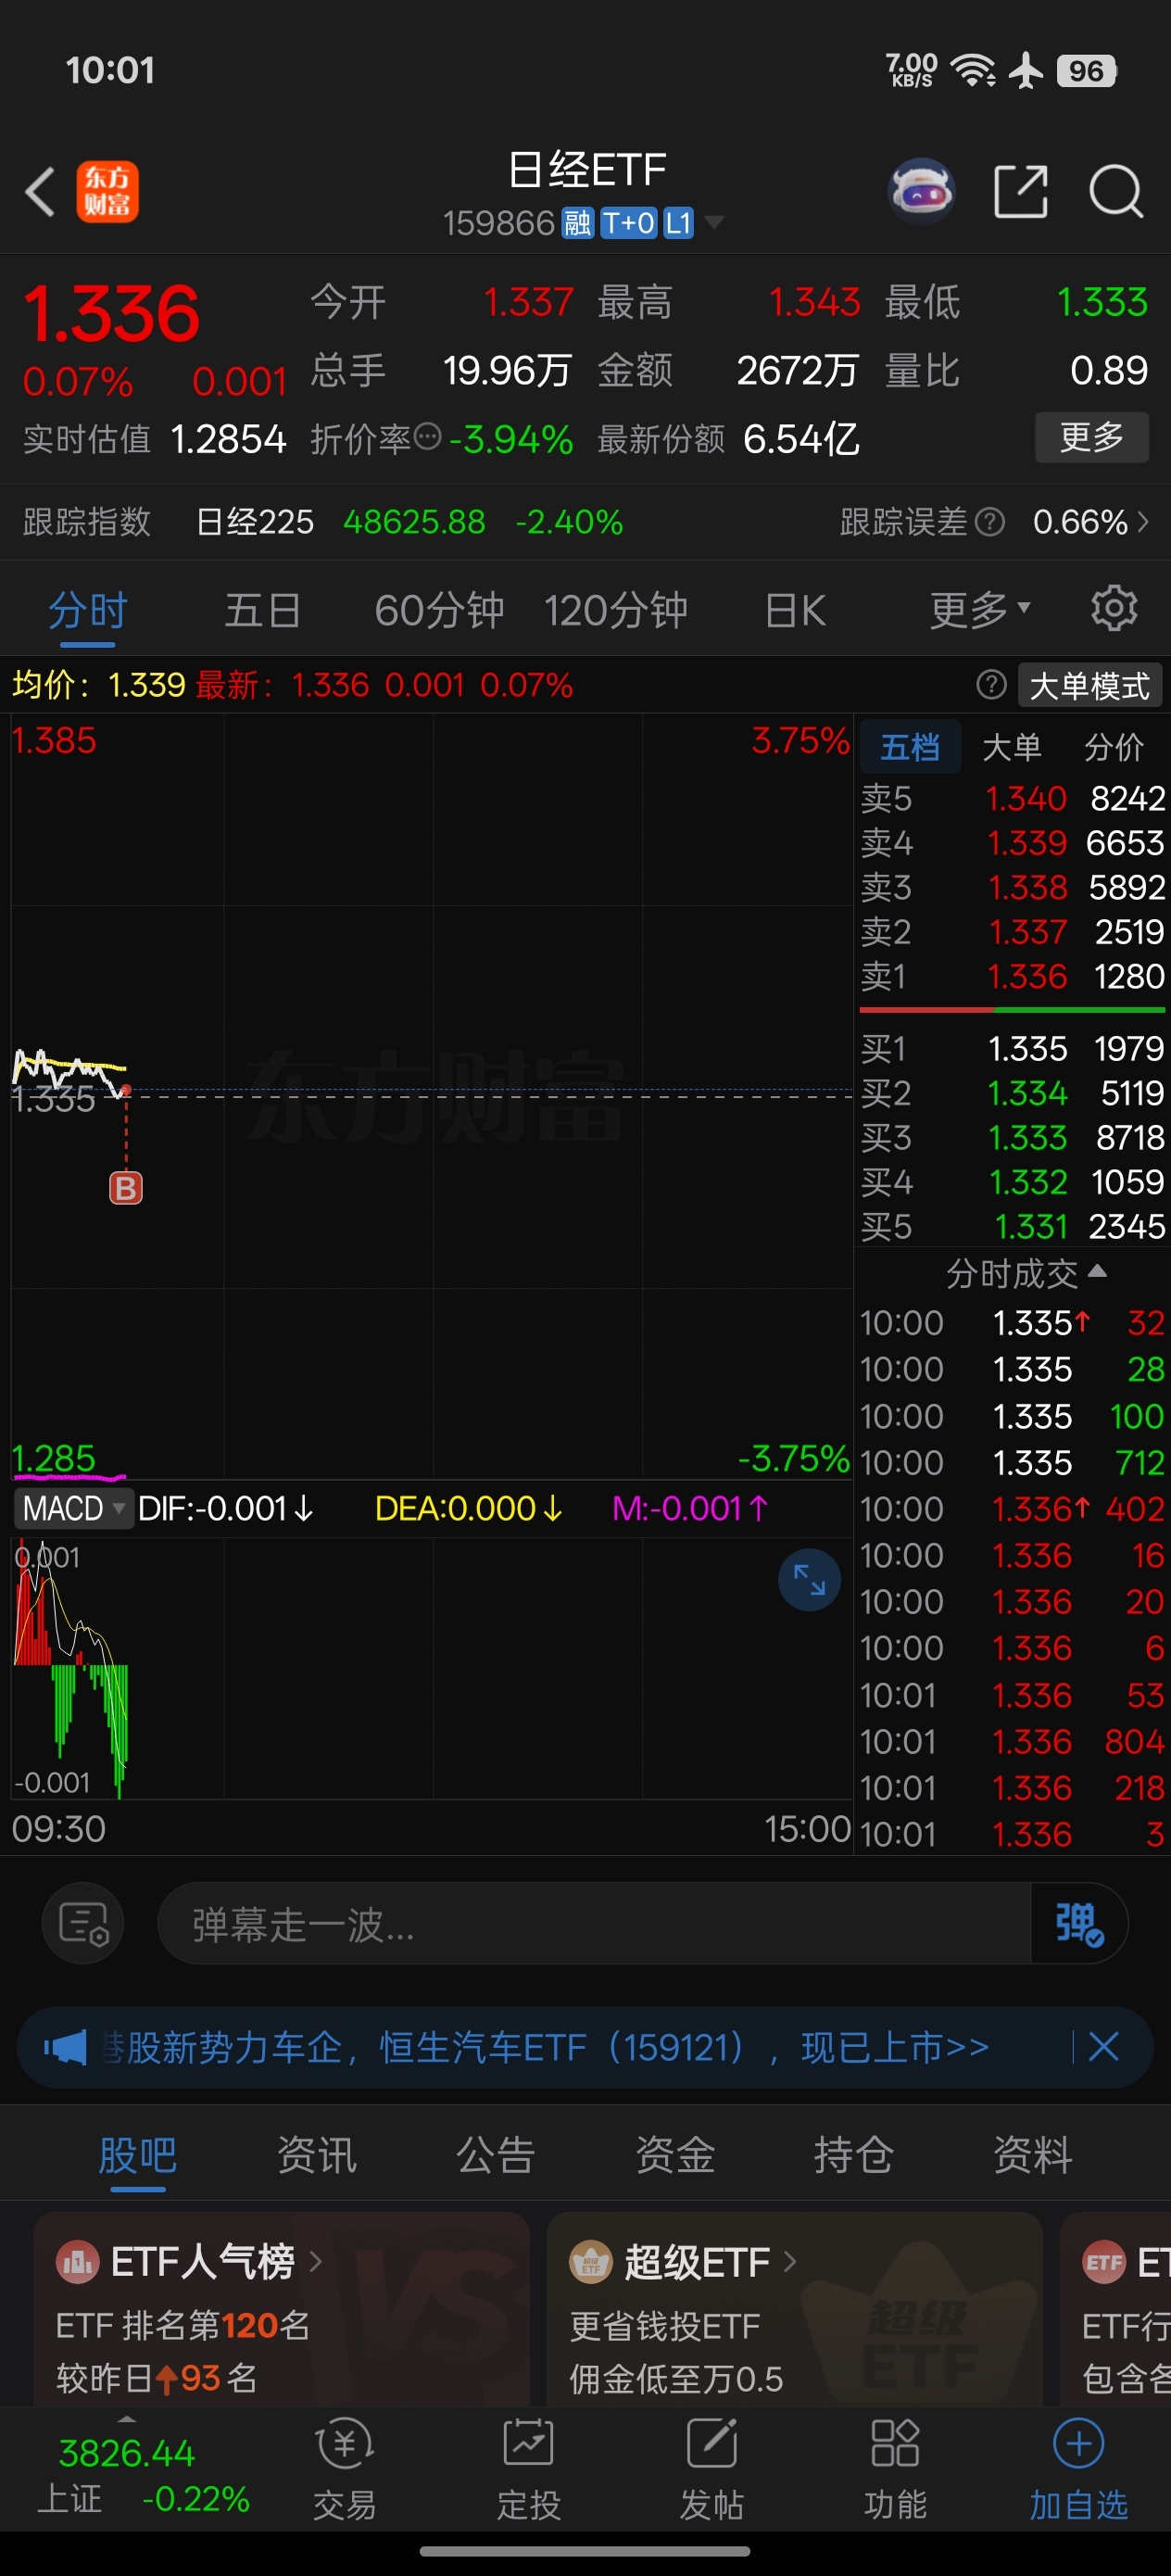Tap the MACD histogram chart
Viewport: 1171px width, 2576px height.
(x=431, y=1668)
